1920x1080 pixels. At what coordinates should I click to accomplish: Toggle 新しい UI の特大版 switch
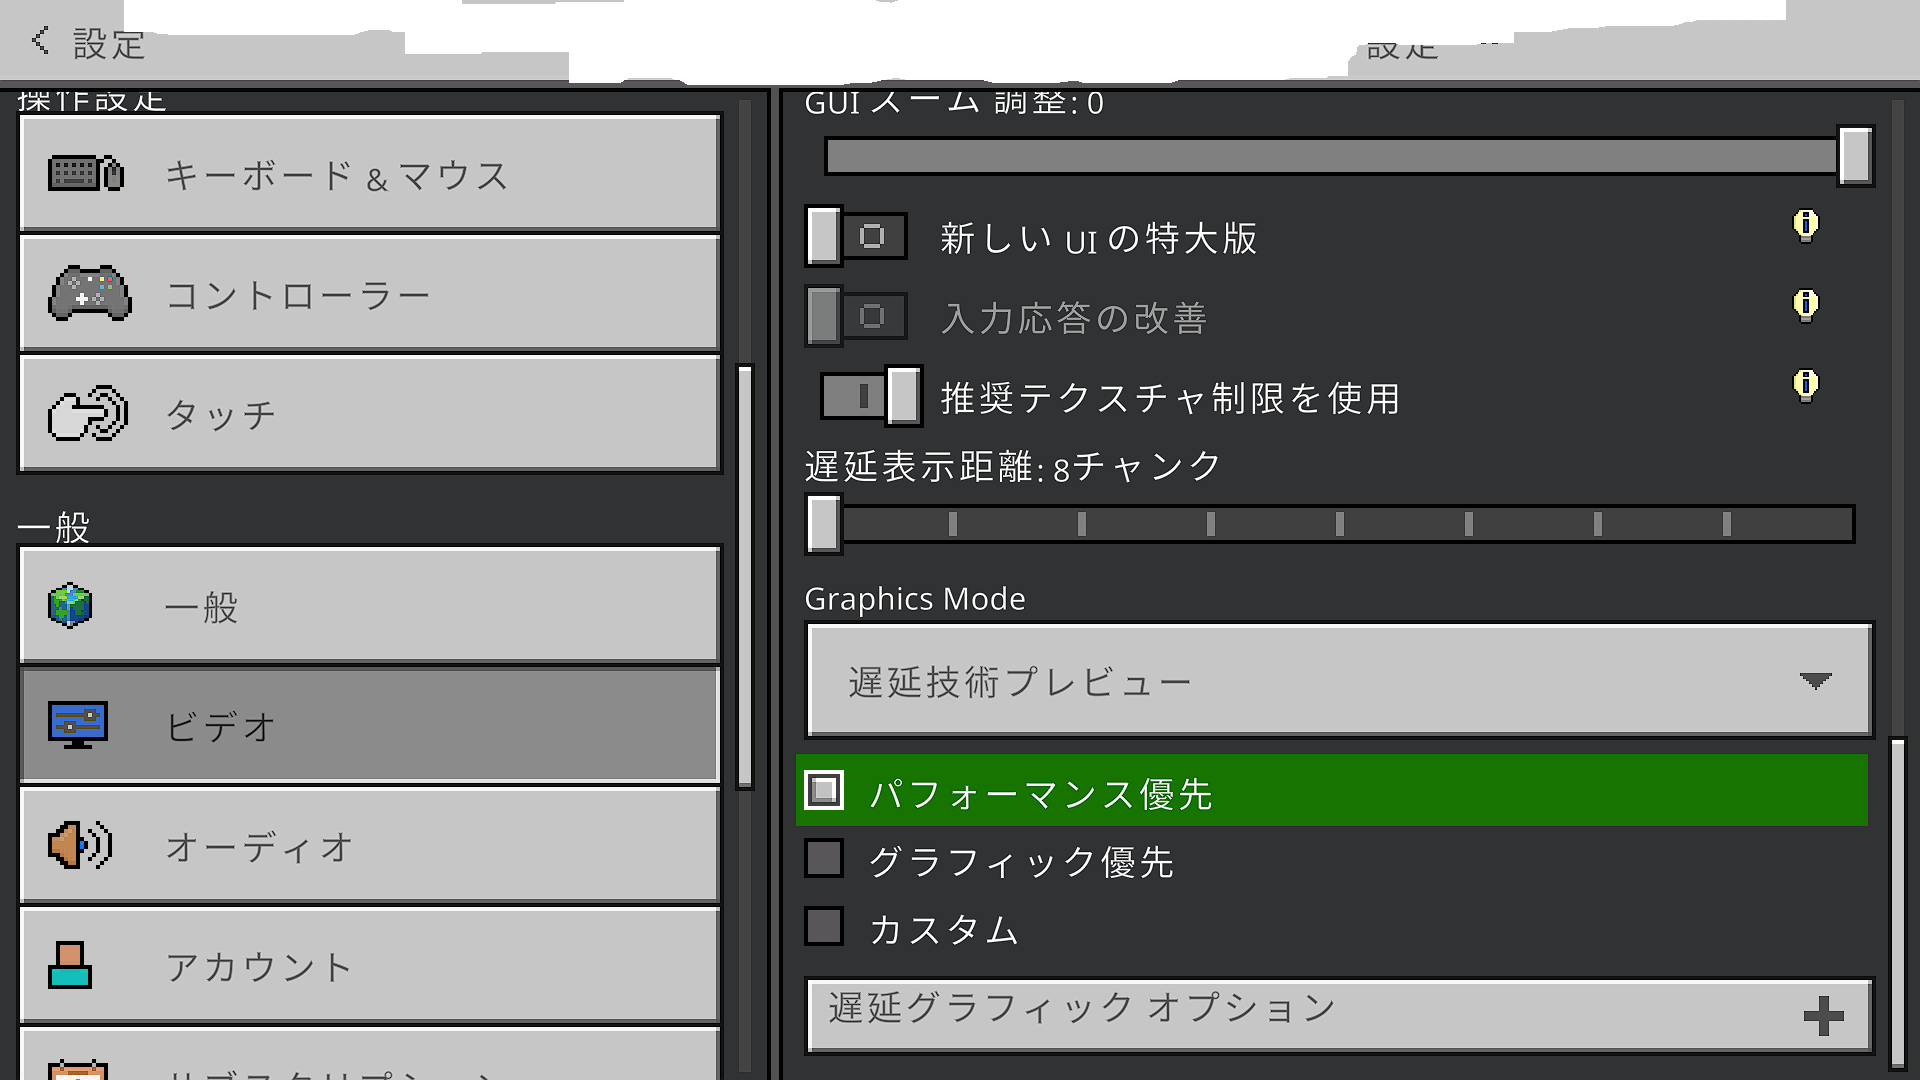click(x=856, y=237)
